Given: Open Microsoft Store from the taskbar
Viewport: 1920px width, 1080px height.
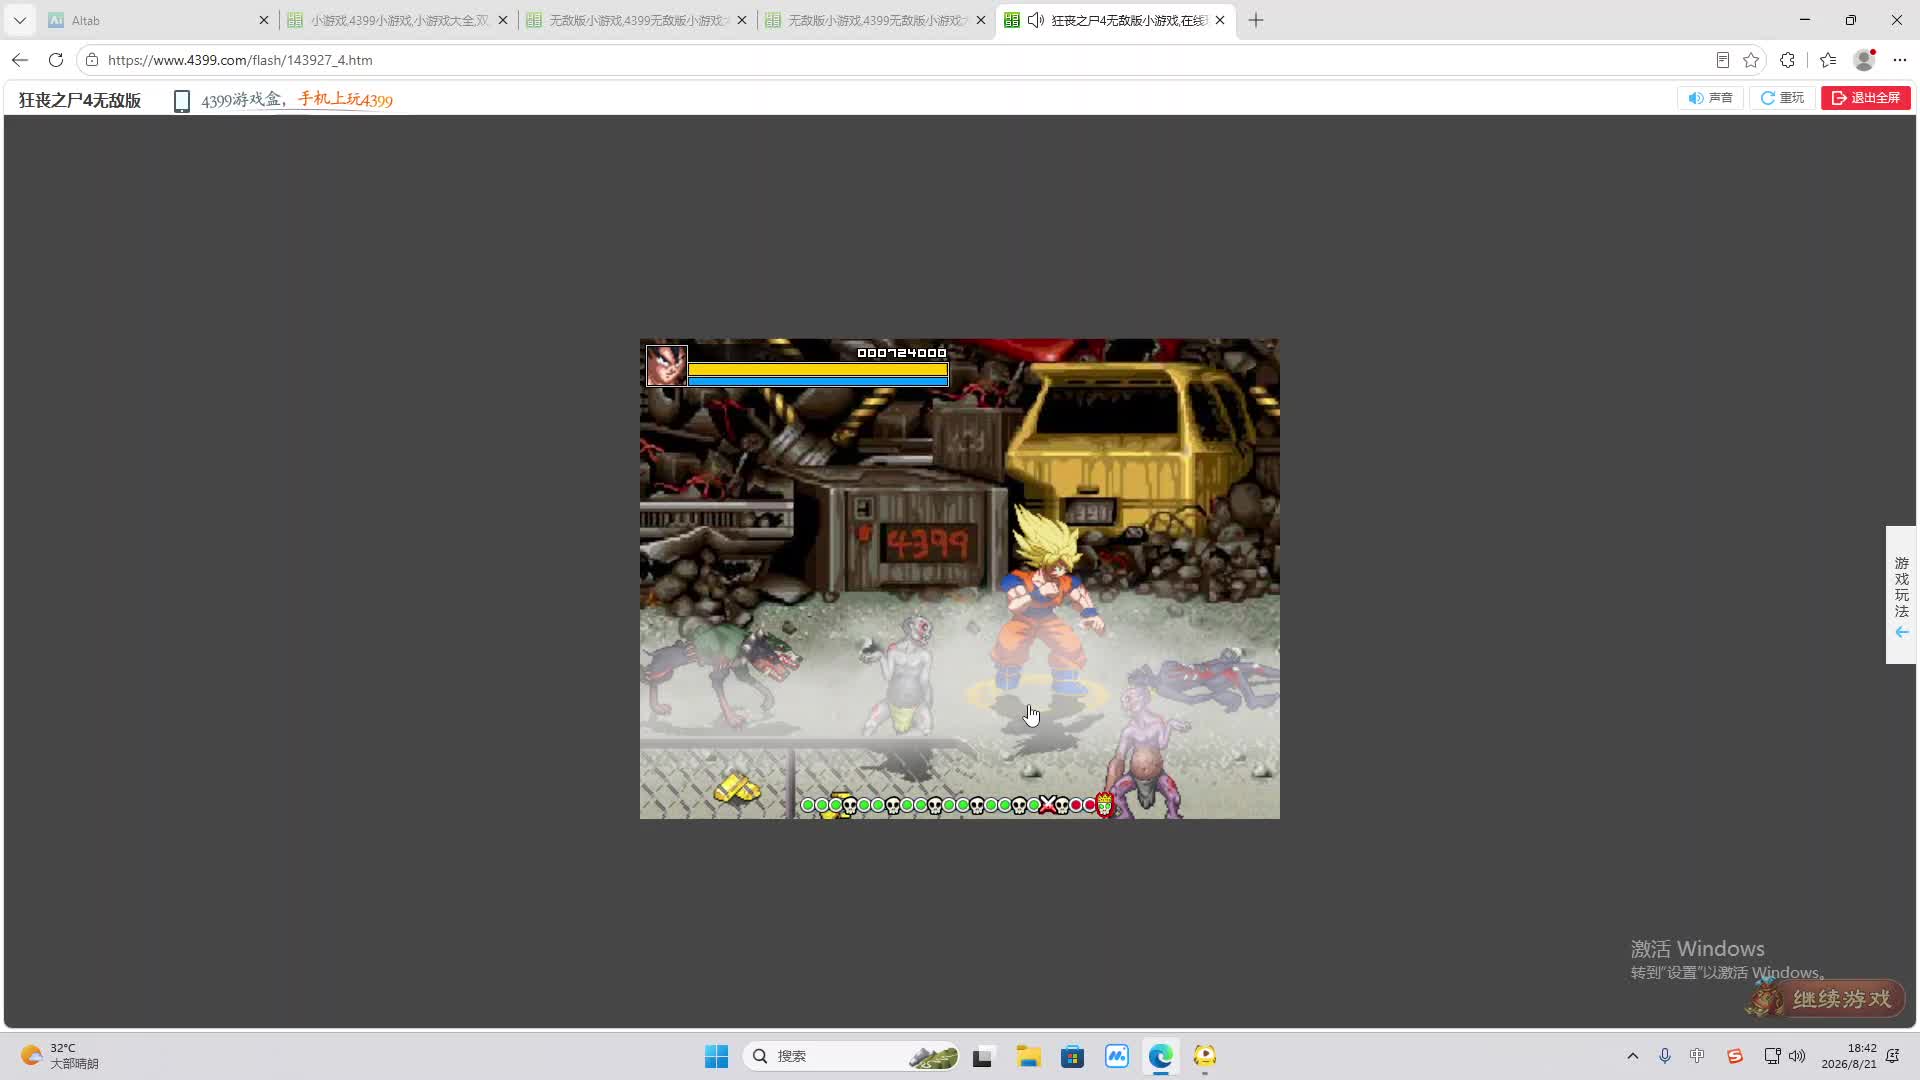Looking at the screenshot, I should point(1072,1056).
